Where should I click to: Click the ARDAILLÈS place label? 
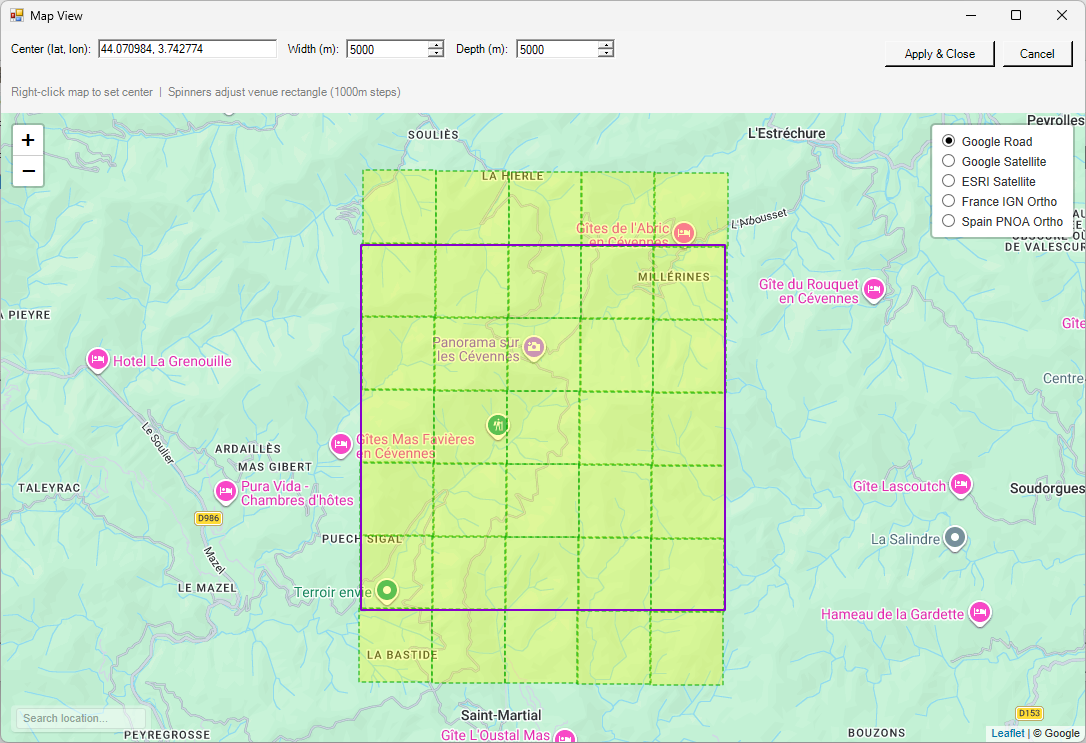(x=248, y=449)
